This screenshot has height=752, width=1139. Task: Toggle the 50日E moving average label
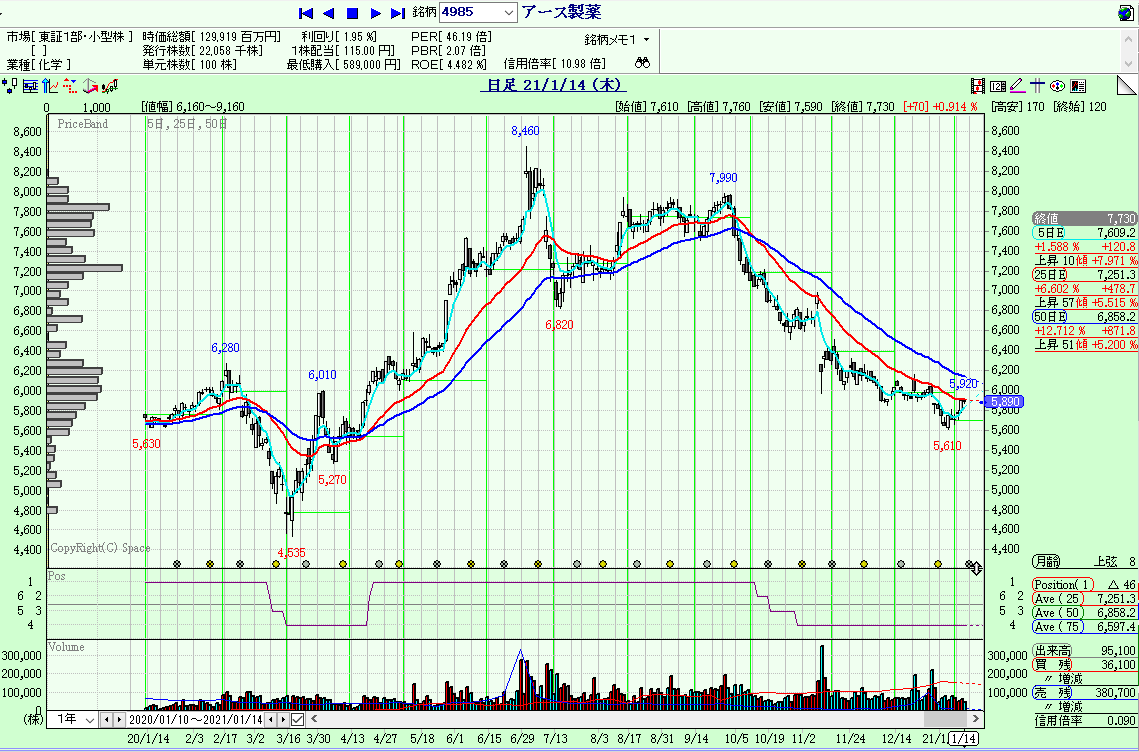[1050, 316]
